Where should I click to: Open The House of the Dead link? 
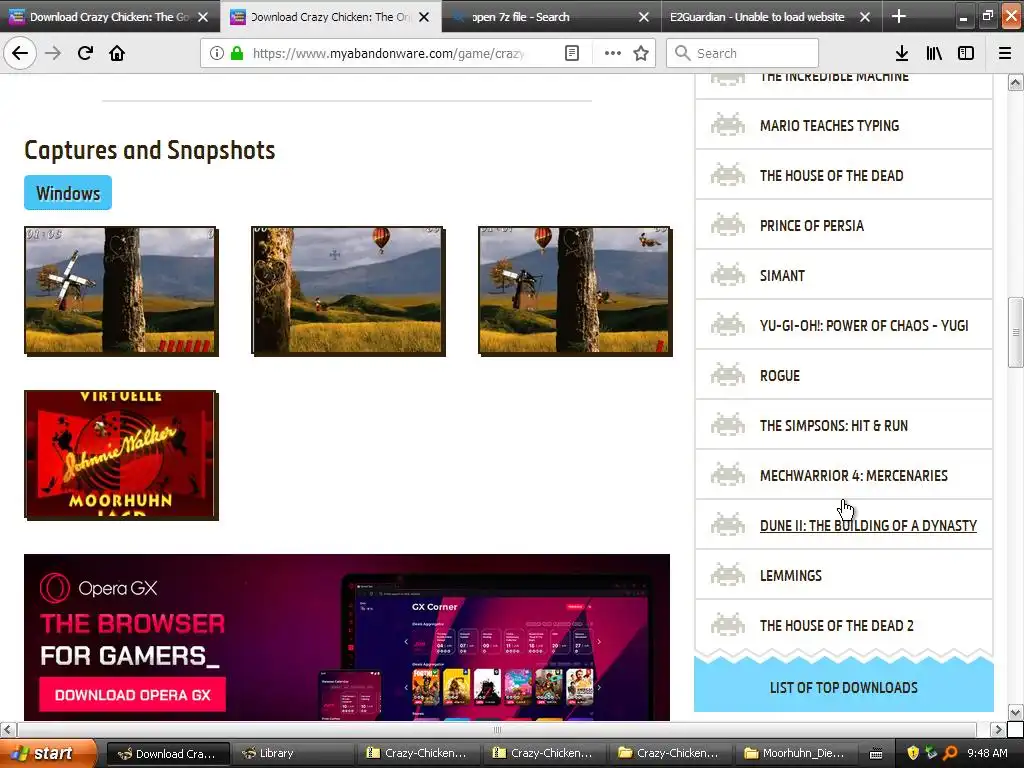[x=831, y=176]
